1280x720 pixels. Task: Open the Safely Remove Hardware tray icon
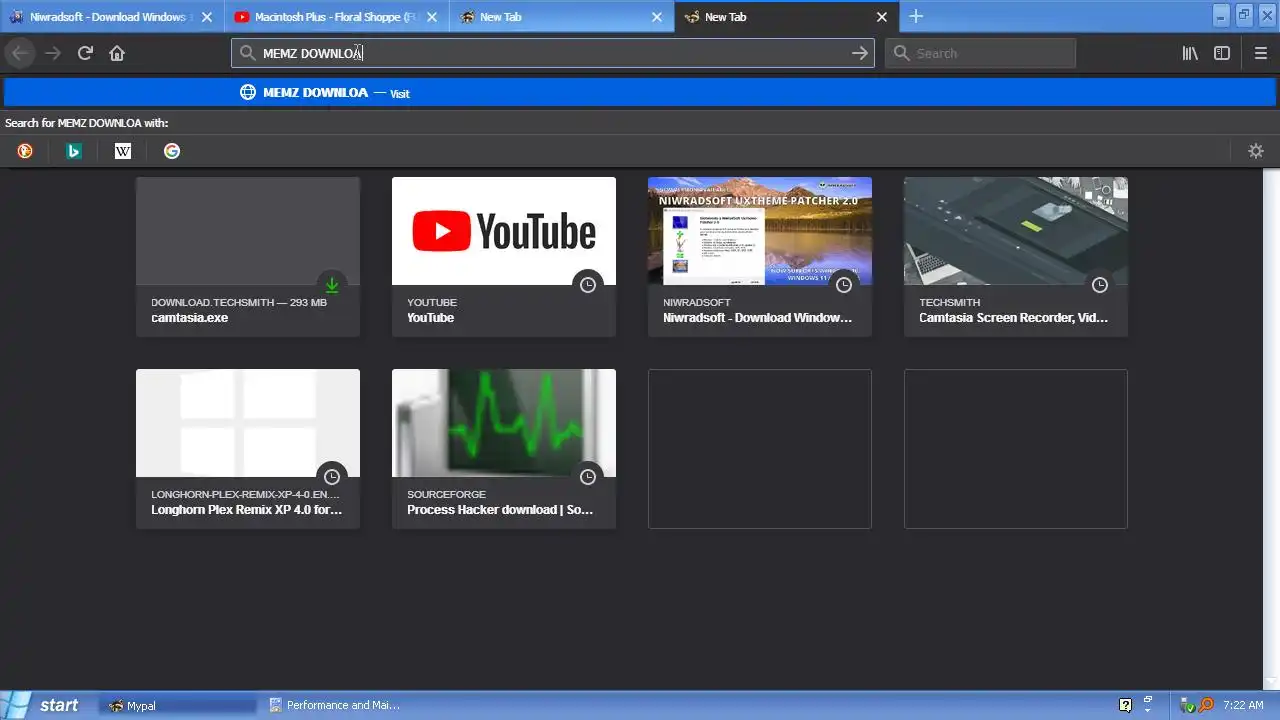point(1188,705)
